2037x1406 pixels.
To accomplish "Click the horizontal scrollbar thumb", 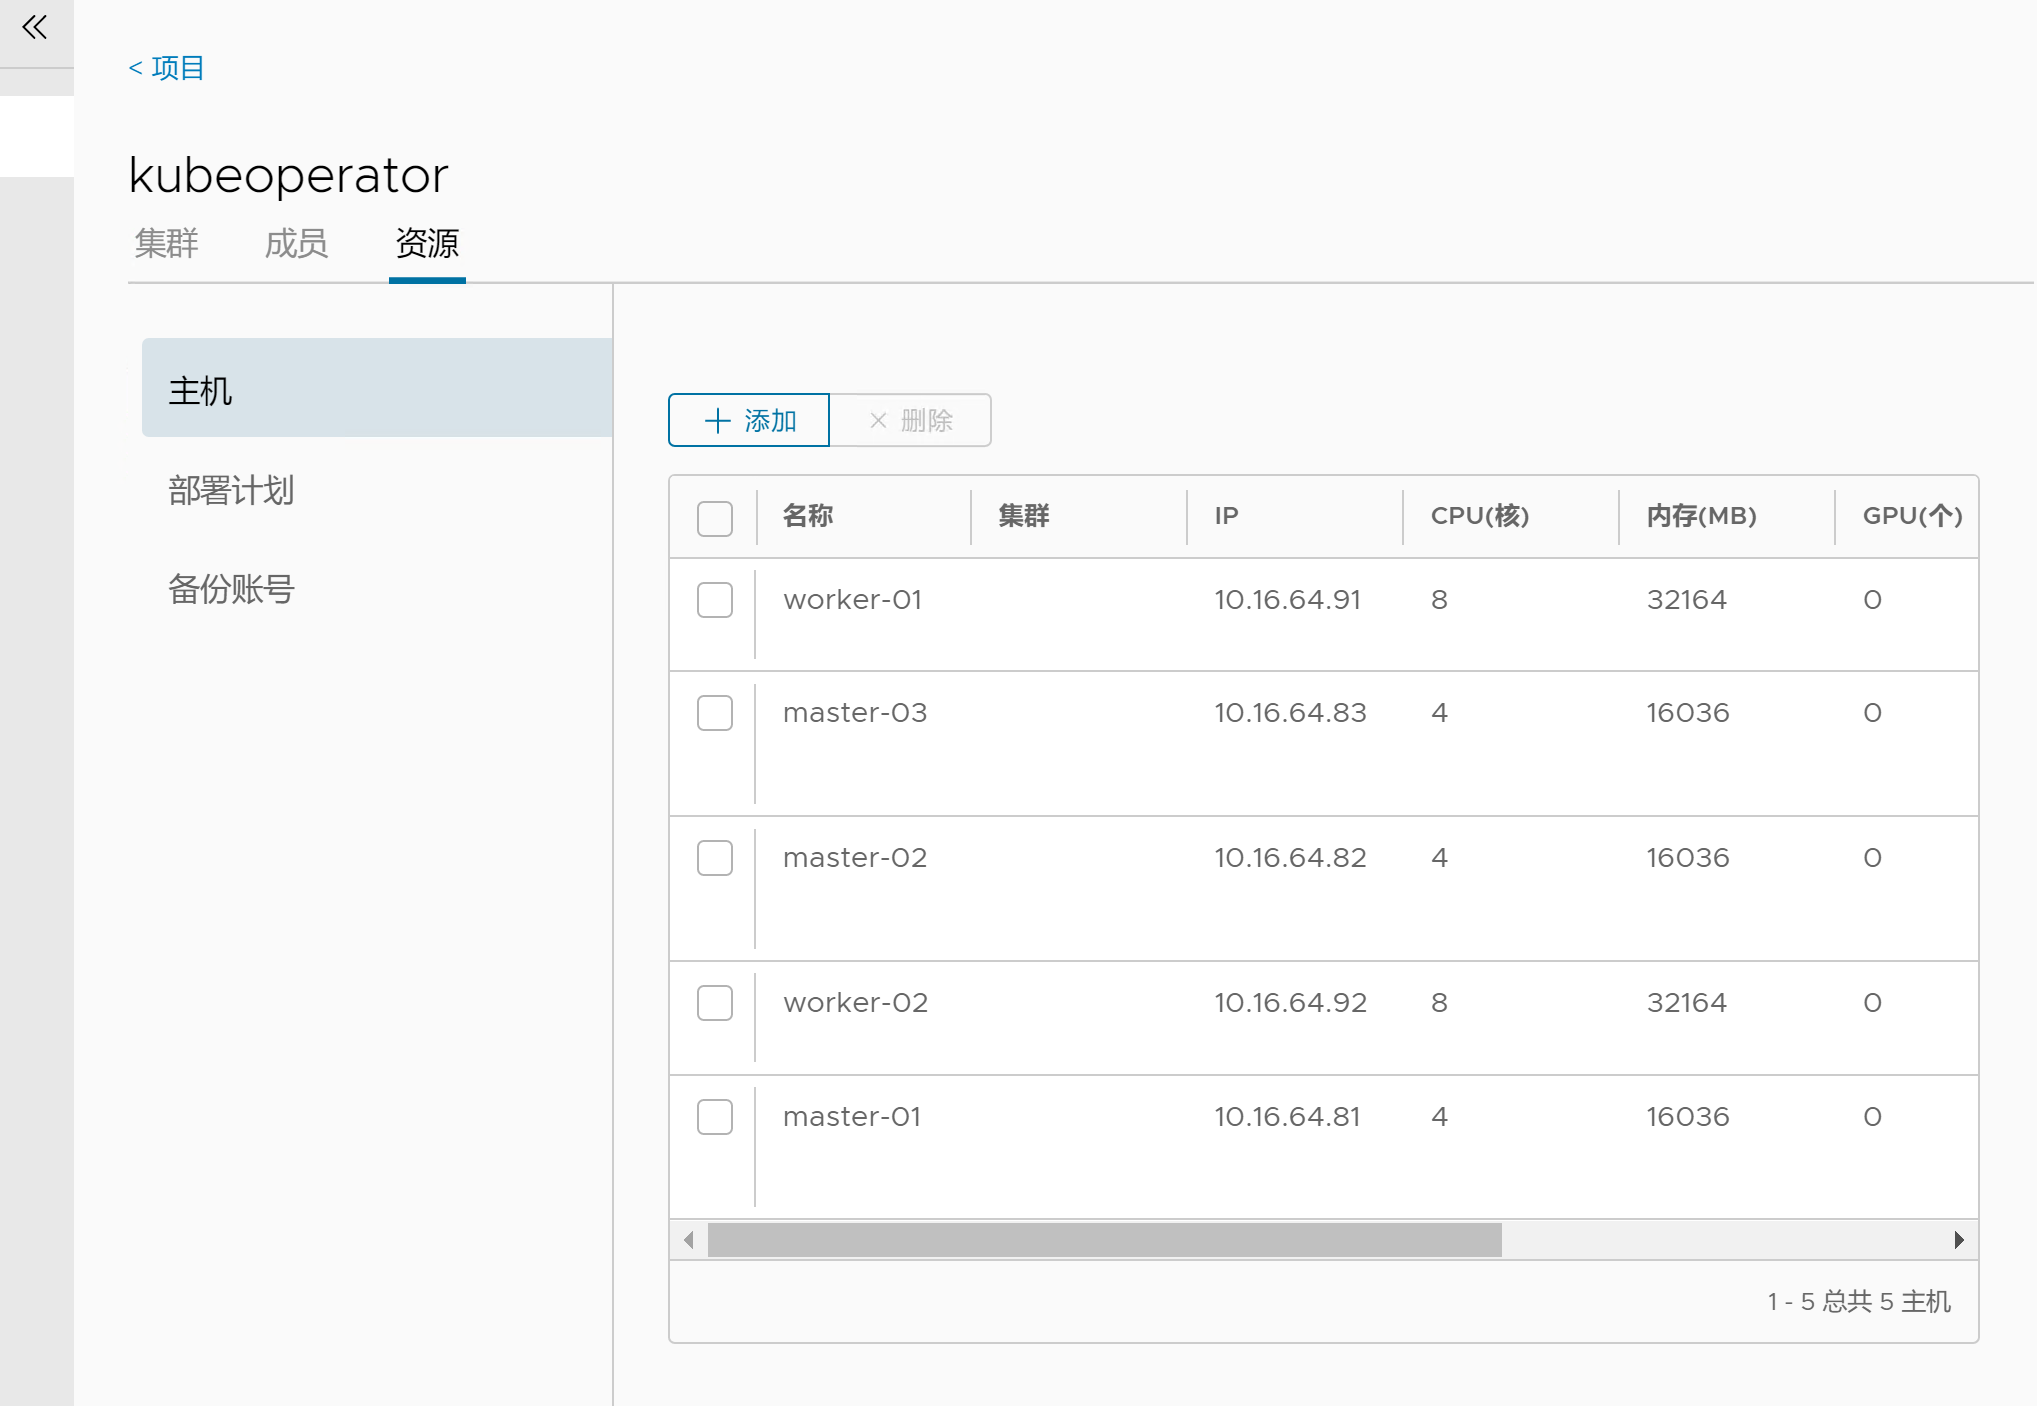I will point(1105,1240).
